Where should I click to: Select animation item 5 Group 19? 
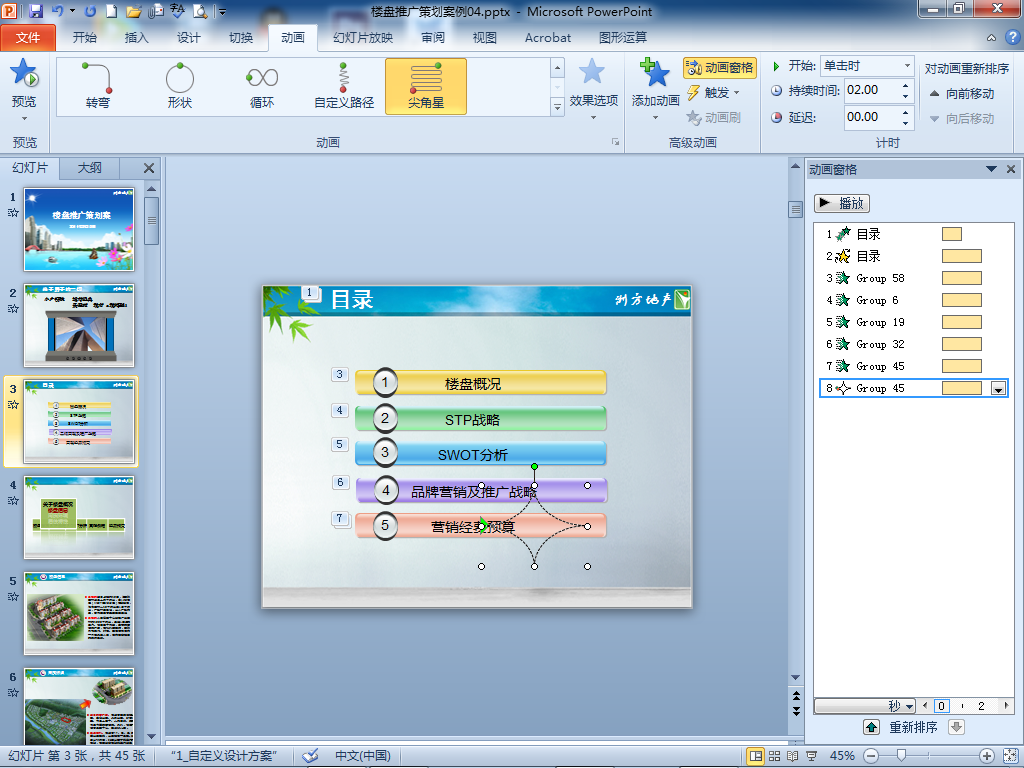pyautogui.click(x=914, y=322)
